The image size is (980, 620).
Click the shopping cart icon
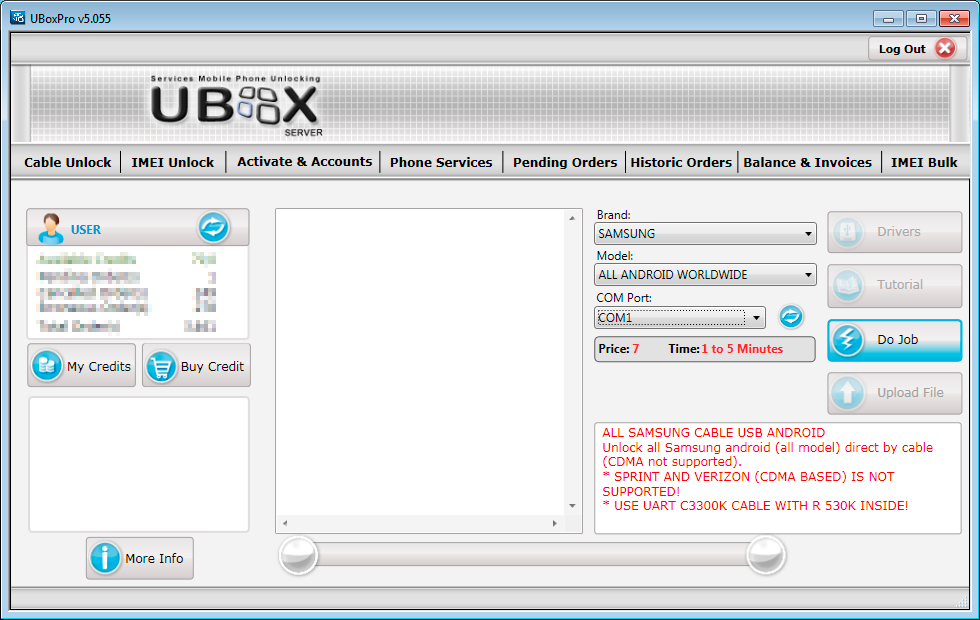coord(161,367)
